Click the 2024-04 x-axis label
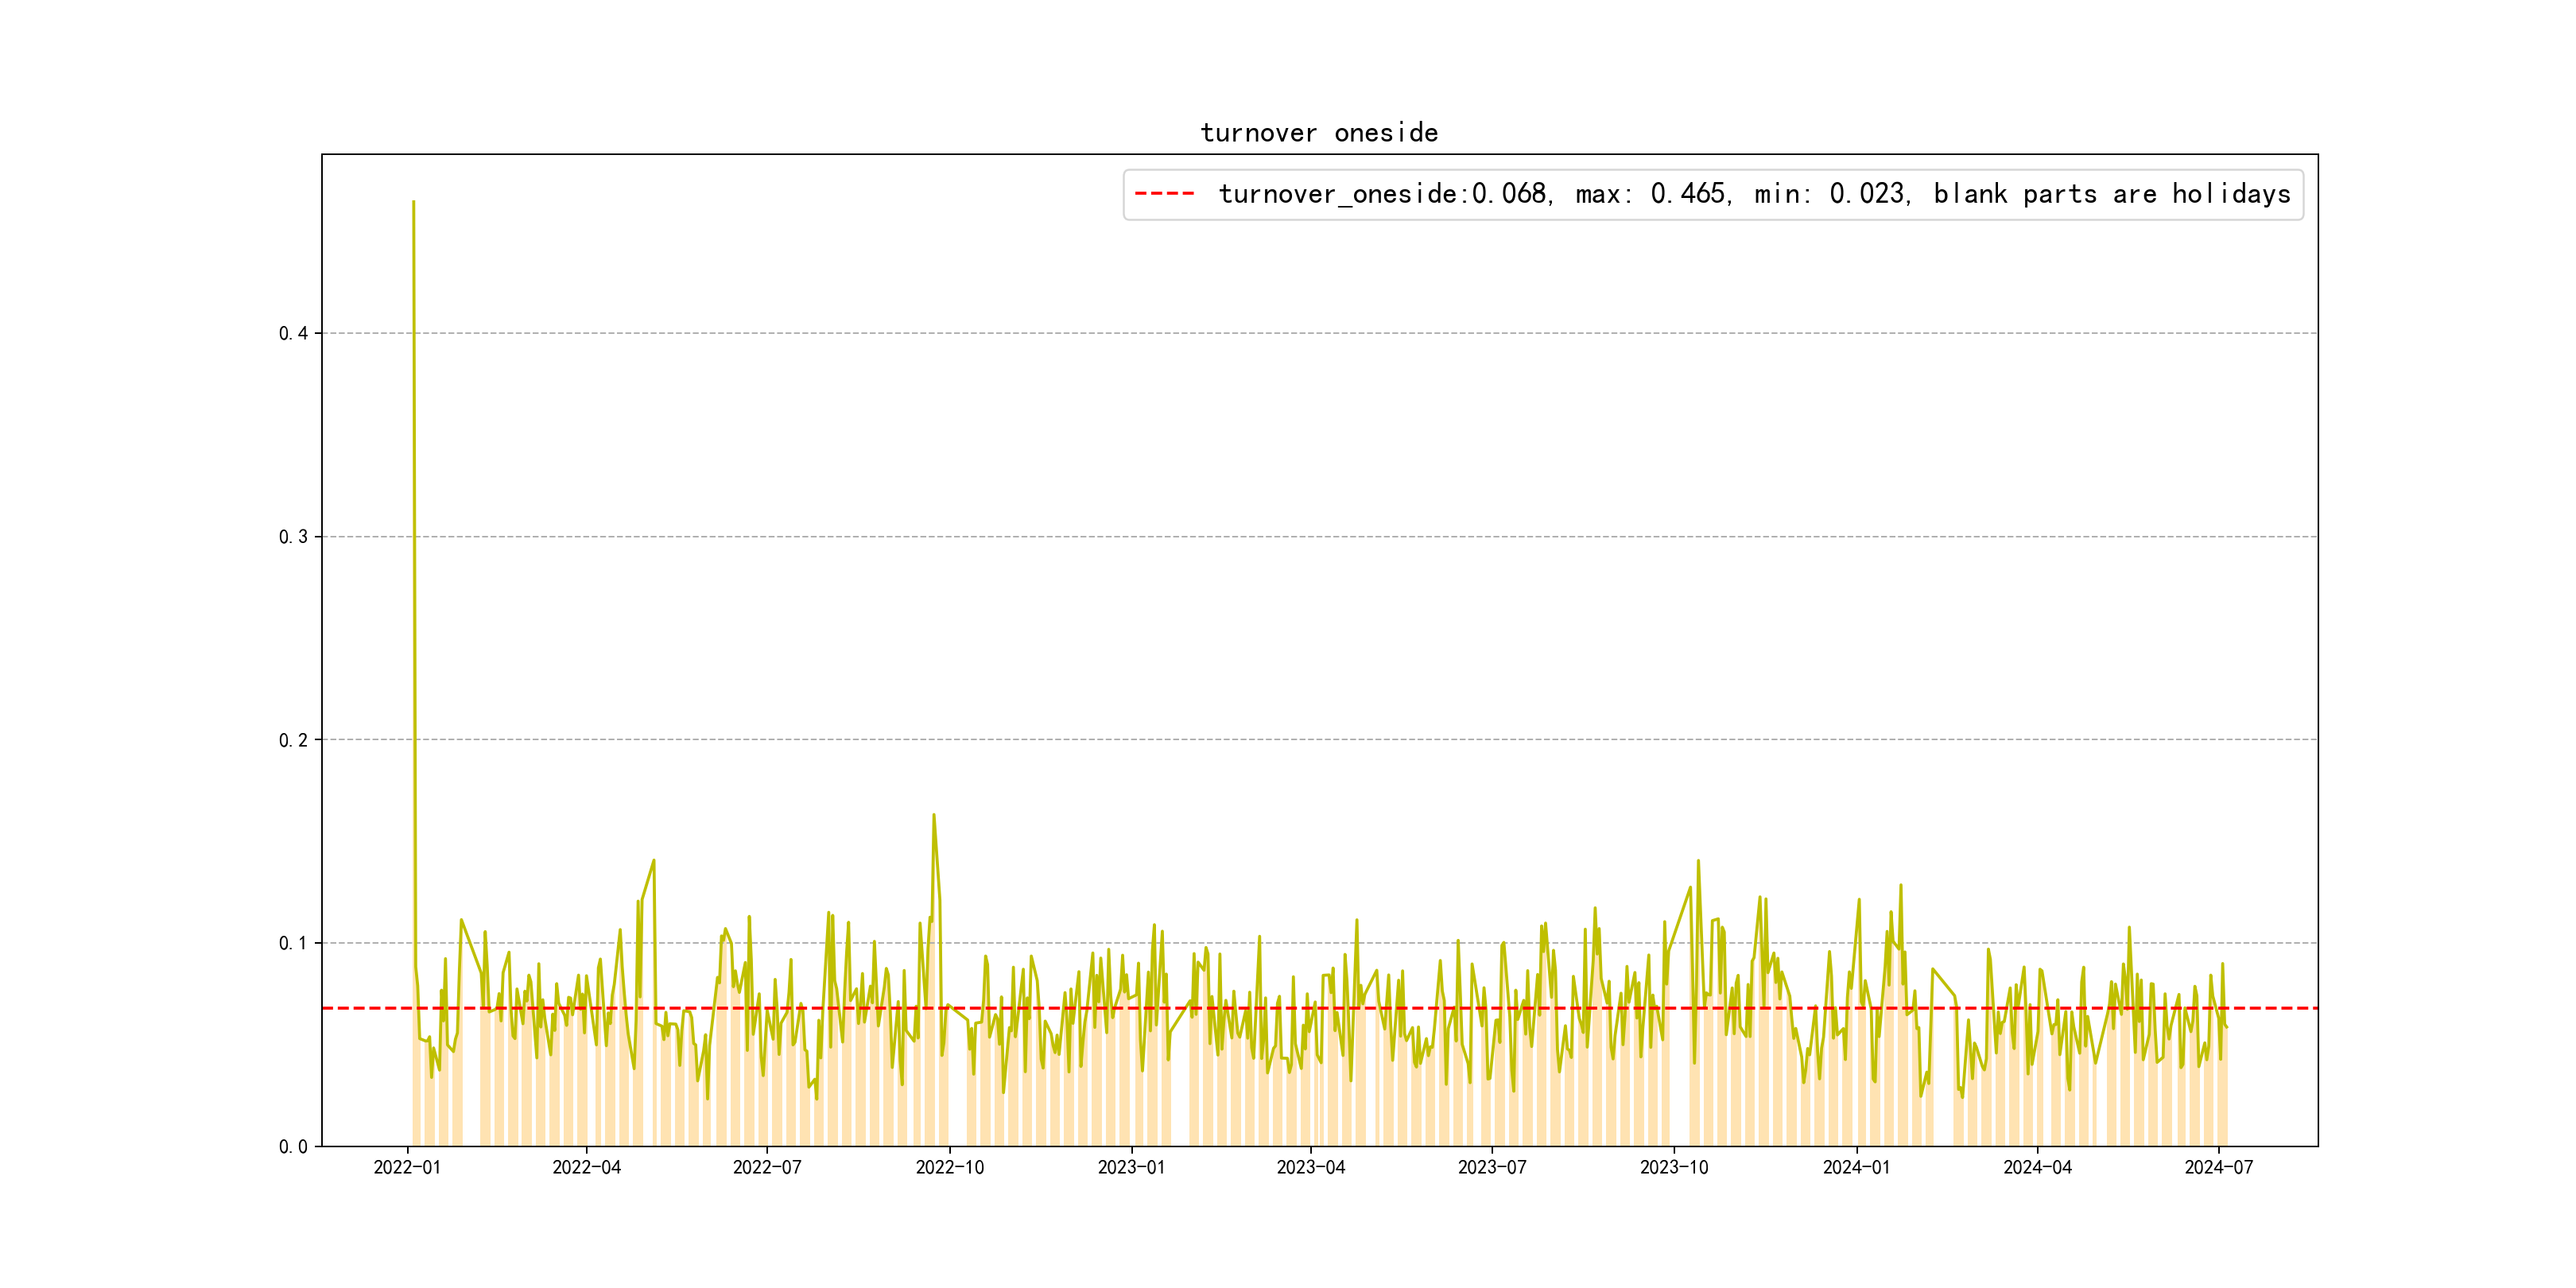The width and height of the screenshot is (2576, 1288). 2038,1167
